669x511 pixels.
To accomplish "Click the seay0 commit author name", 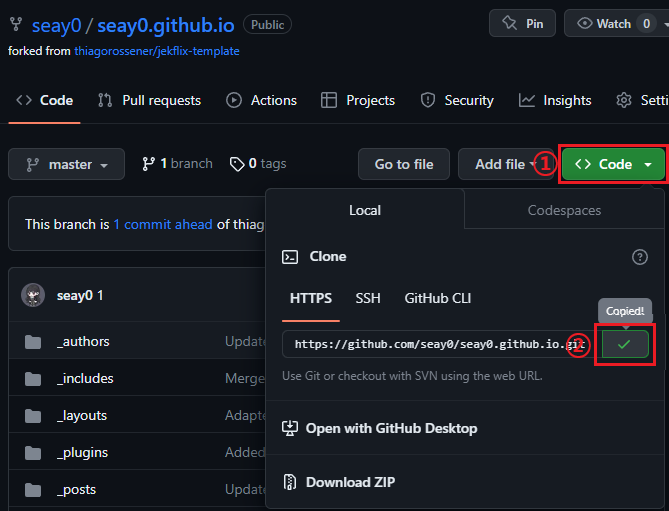I will 75,295.
